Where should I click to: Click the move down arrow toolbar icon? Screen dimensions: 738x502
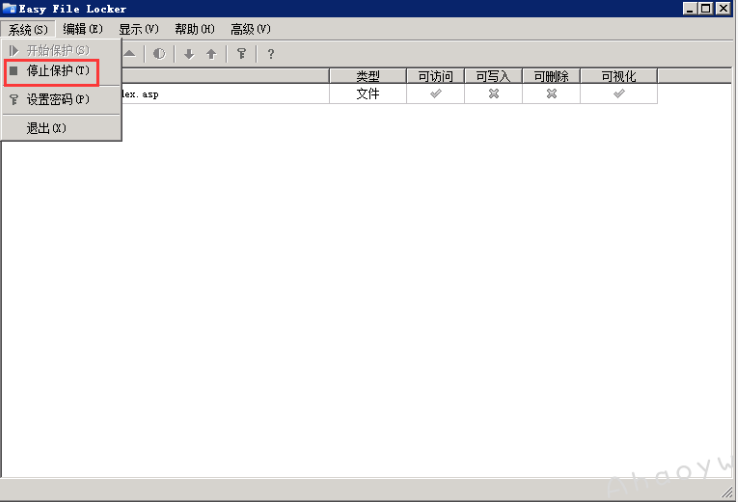[x=189, y=54]
